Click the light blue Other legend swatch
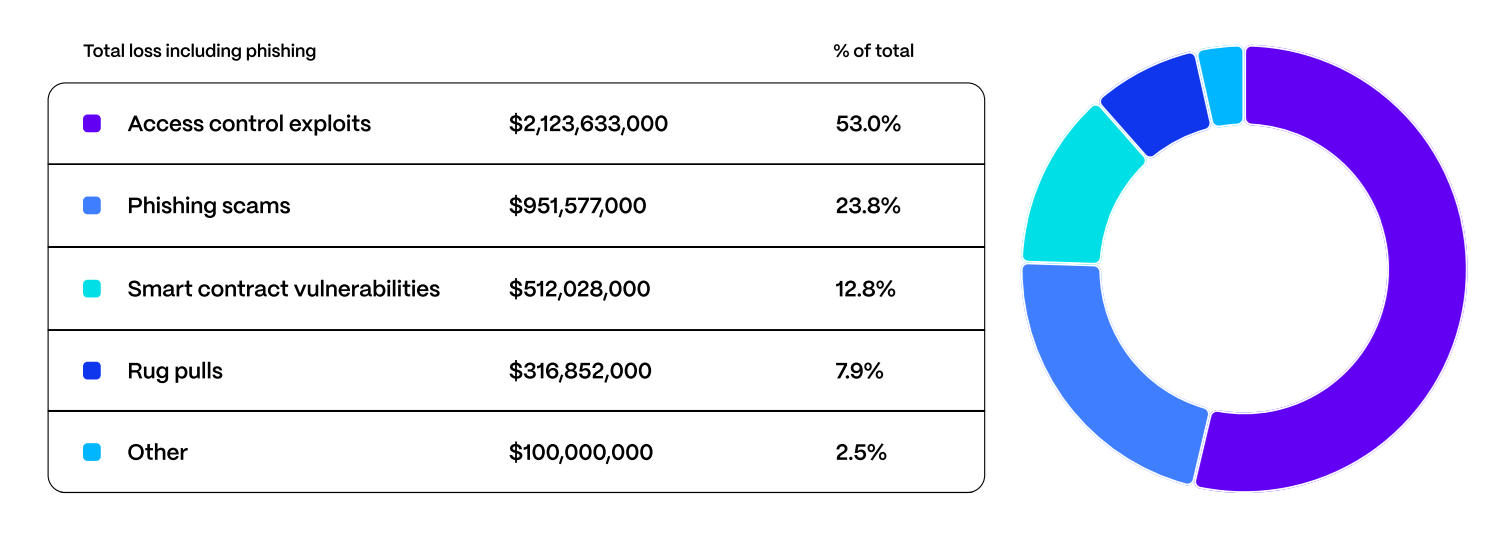 coord(92,452)
